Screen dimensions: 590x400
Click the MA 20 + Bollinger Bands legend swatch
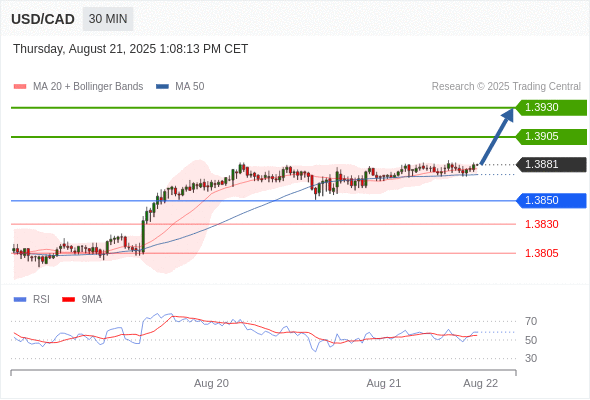20,87
